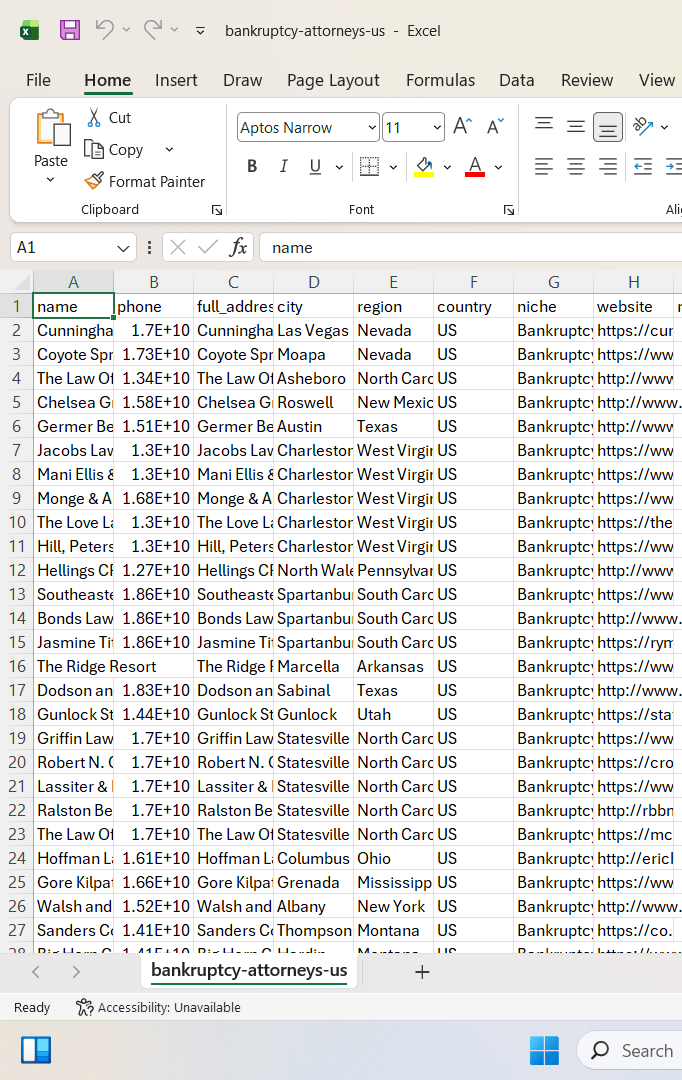Expand the Copy options arrow
Viewport: 682px width, 1080px height.
click(169, 149)
